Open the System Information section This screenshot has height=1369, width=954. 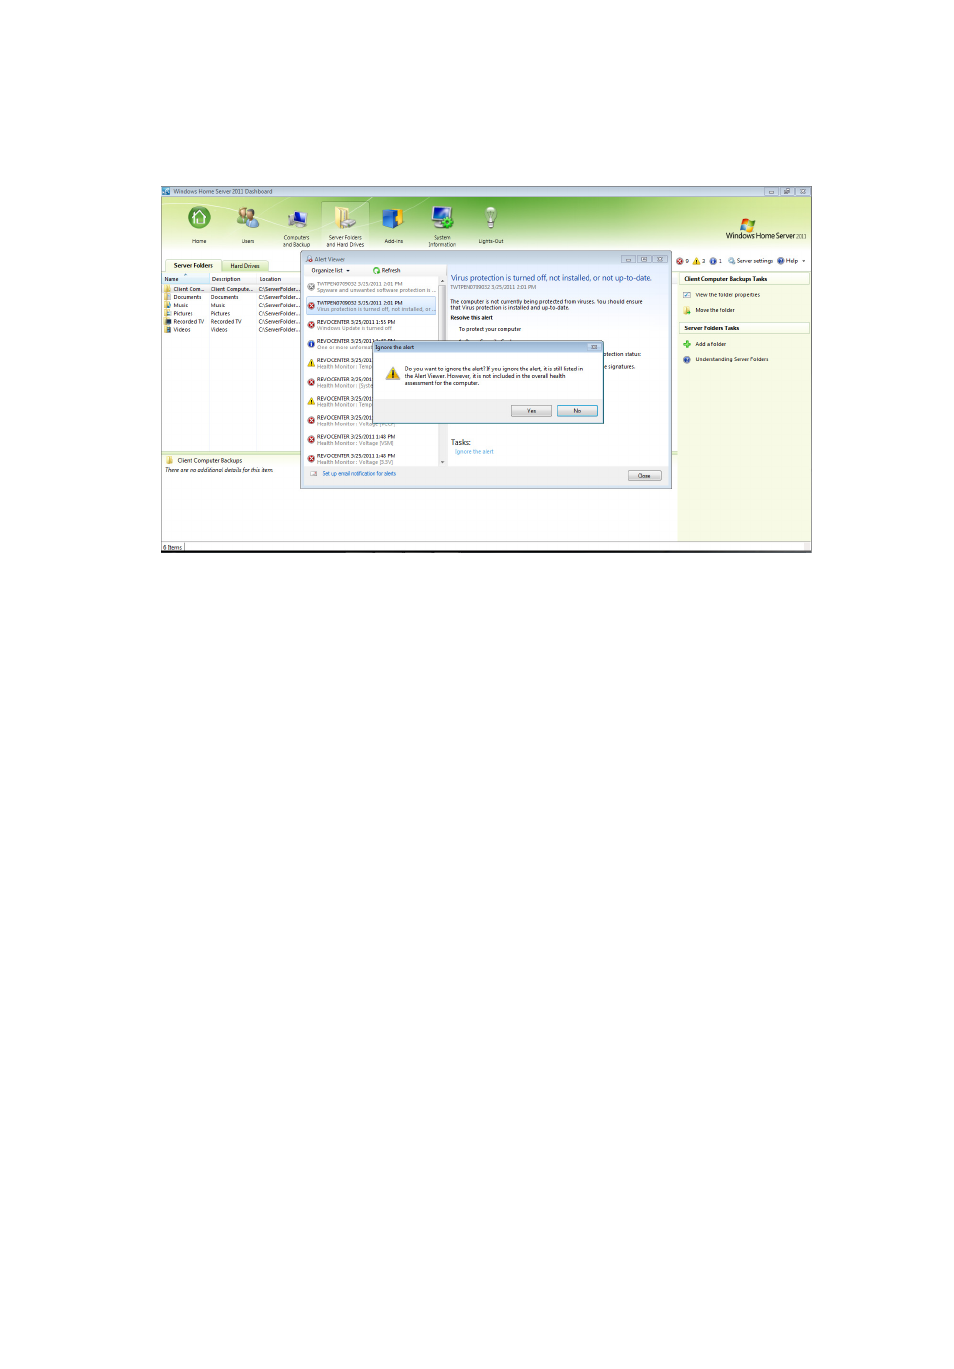click(x=442, y=227)
